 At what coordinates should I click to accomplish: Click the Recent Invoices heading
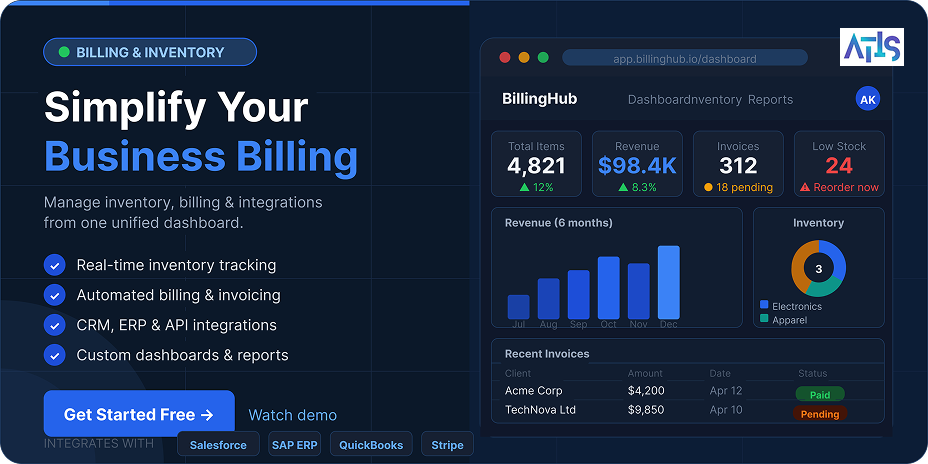click(547, 354)
